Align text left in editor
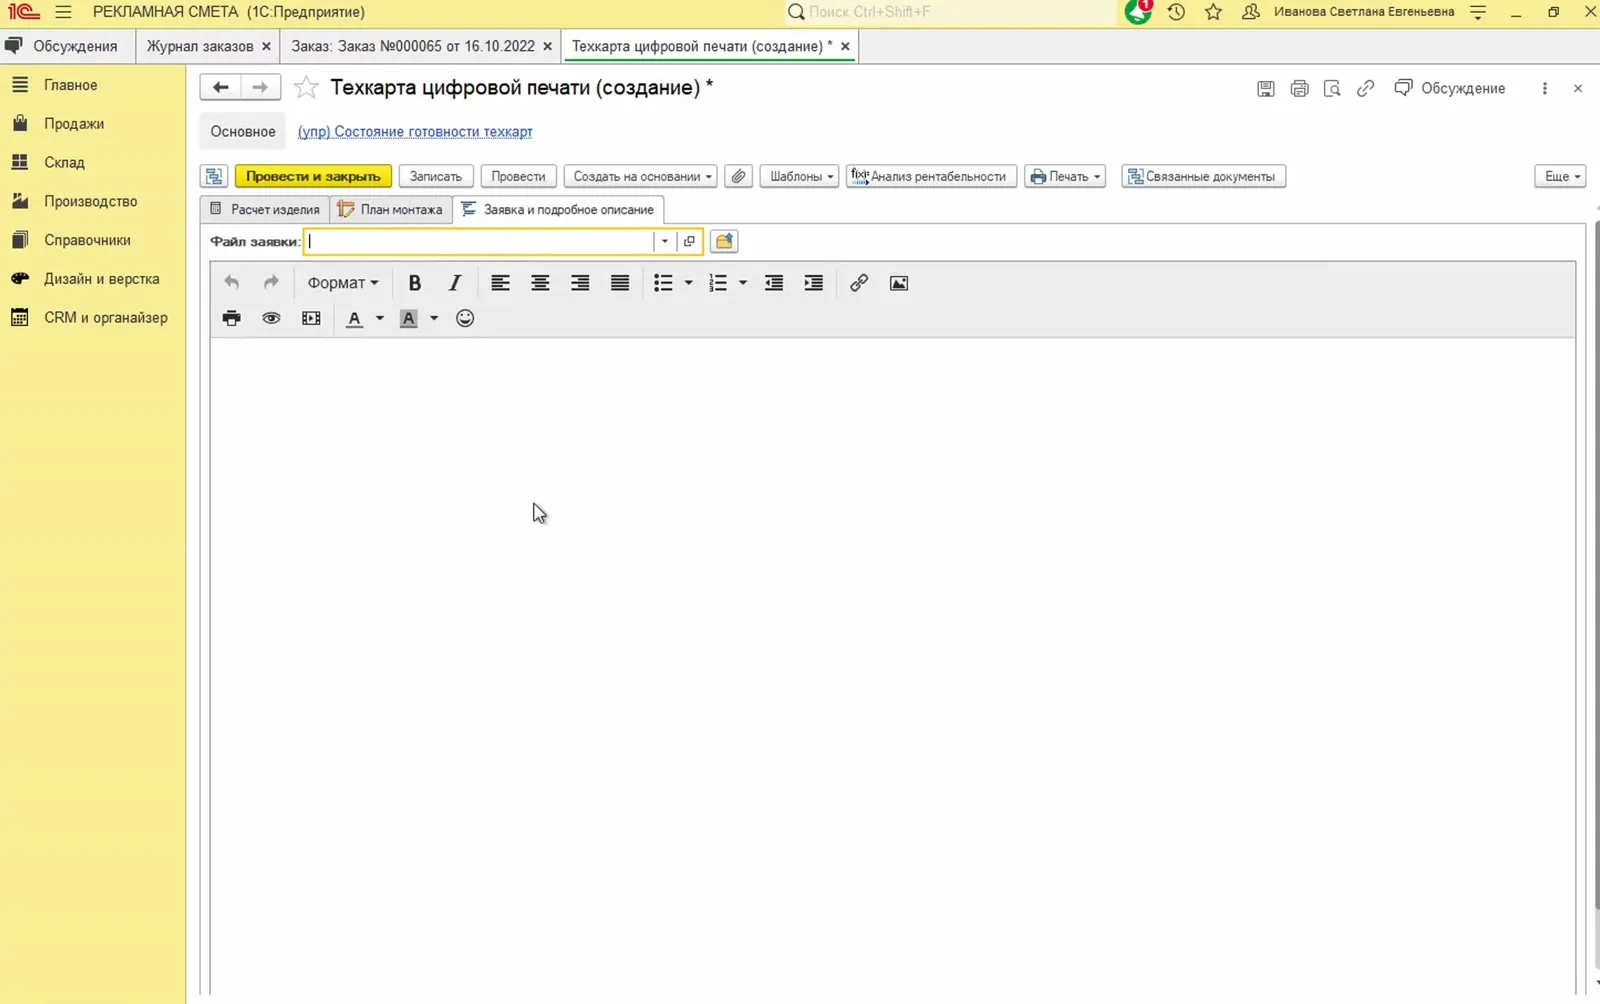The width and height of the screenshot is (1600, 1004). pos(500,283)
